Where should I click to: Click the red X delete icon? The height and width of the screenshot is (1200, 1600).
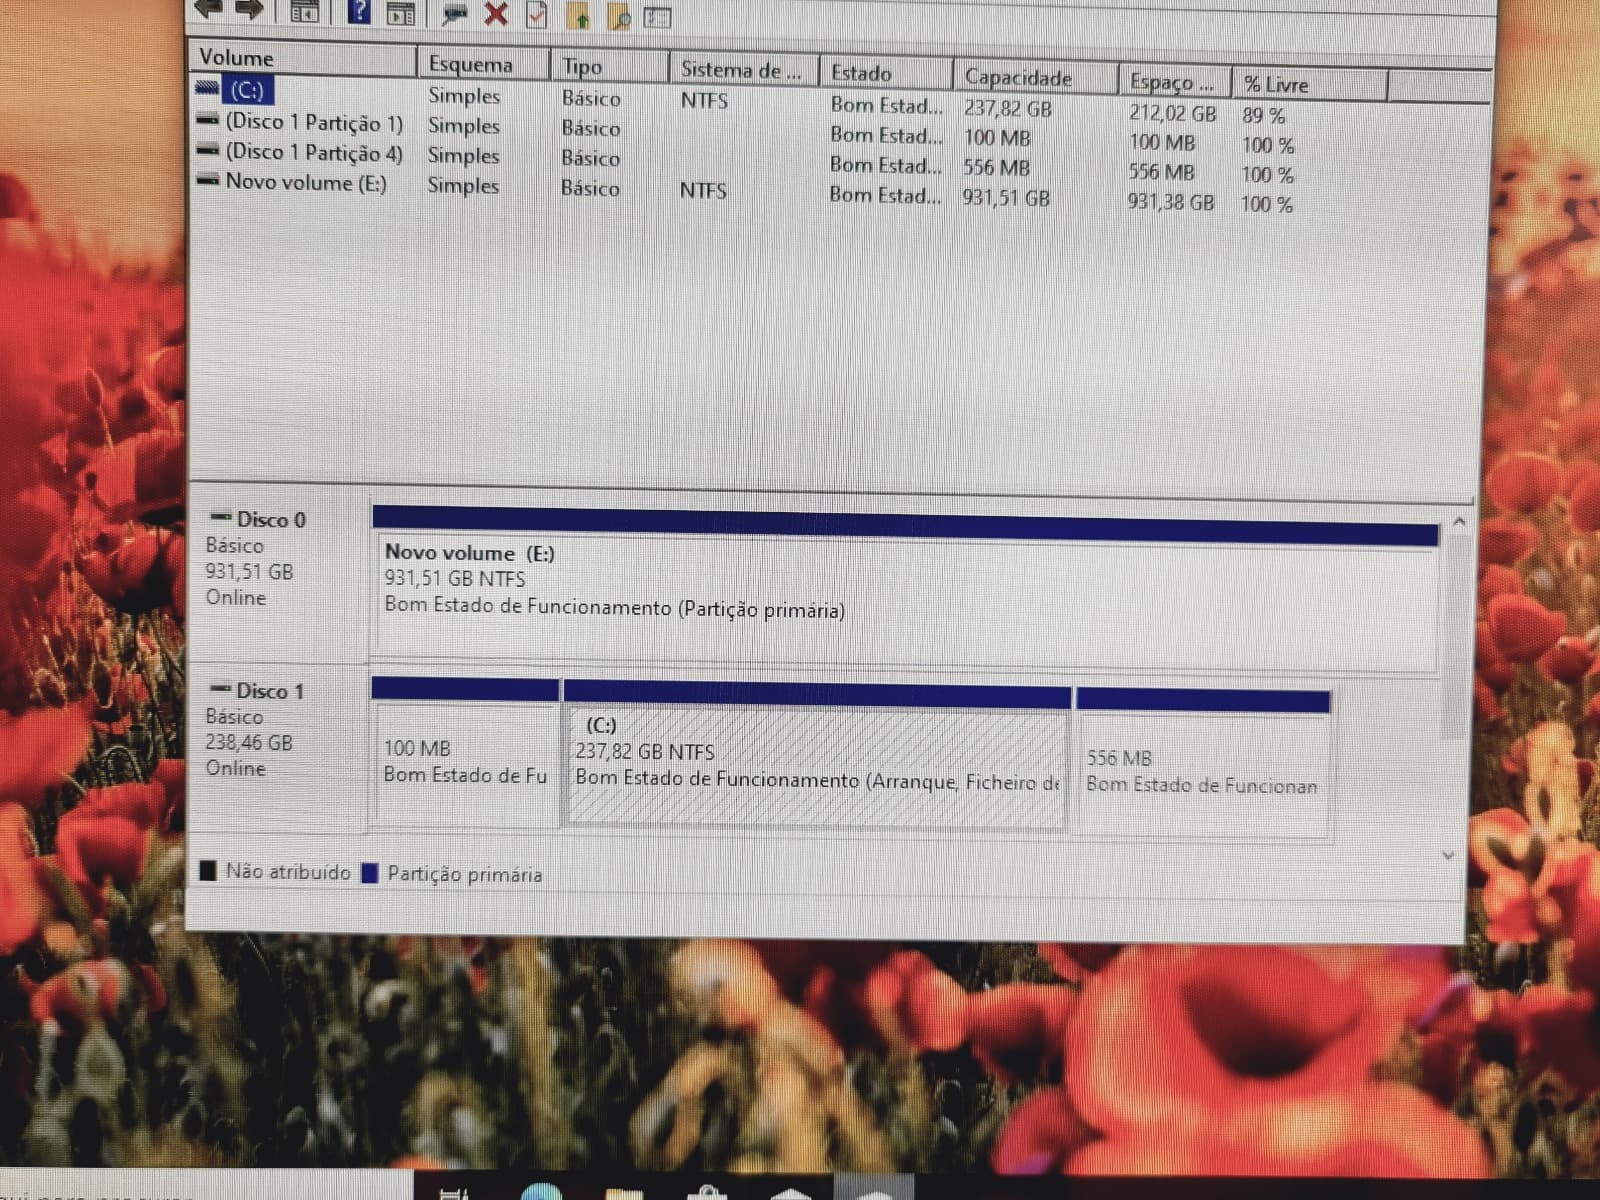click(495, 13)
